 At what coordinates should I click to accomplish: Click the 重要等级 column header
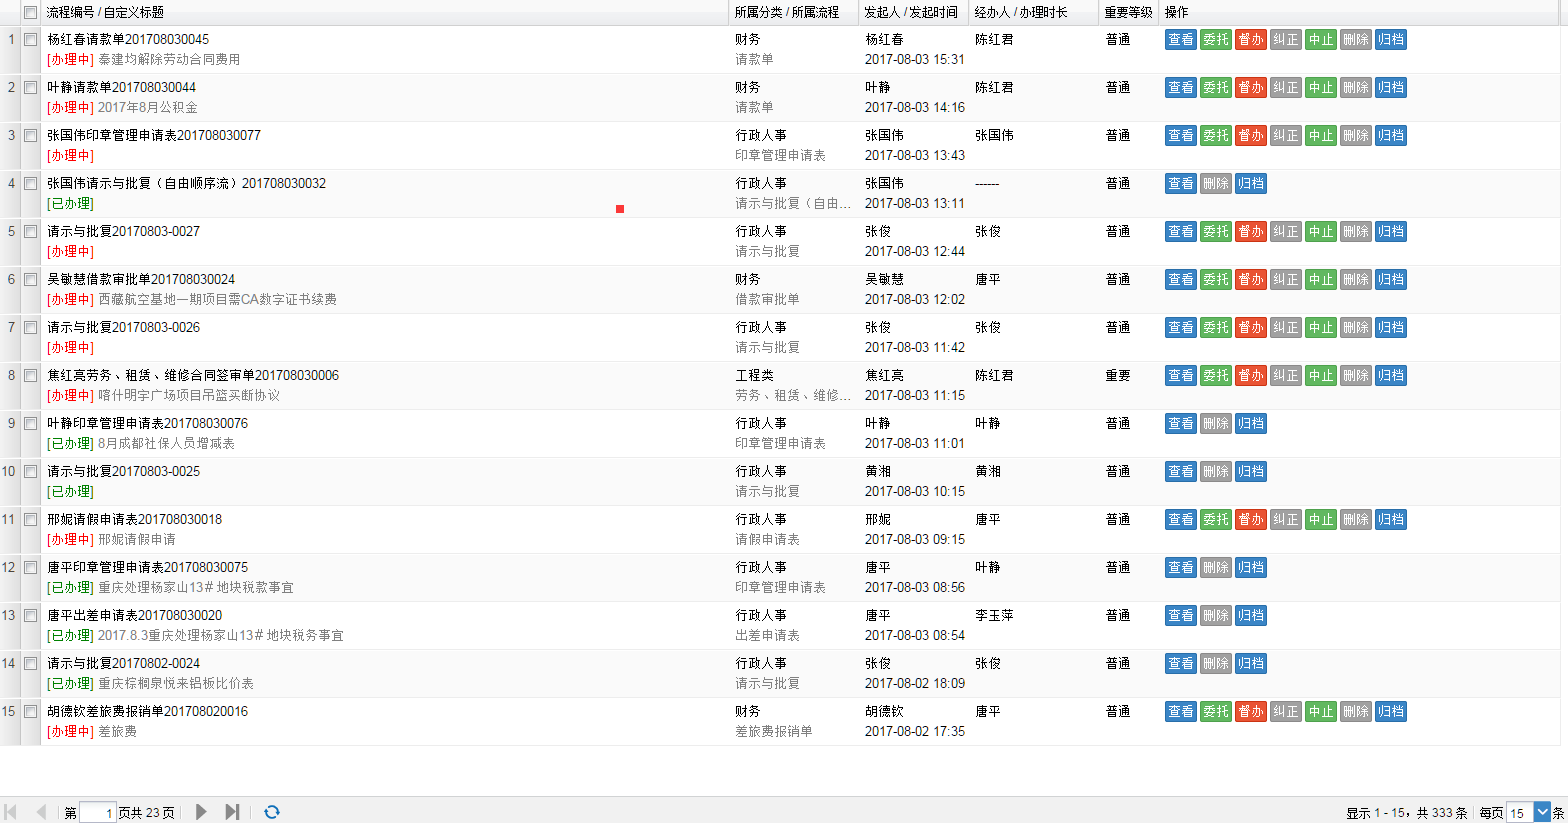click(1128, 13)
